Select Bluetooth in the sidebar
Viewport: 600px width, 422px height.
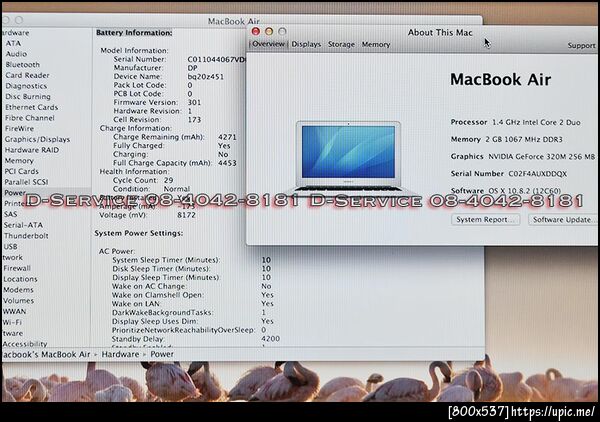[23, 65]
